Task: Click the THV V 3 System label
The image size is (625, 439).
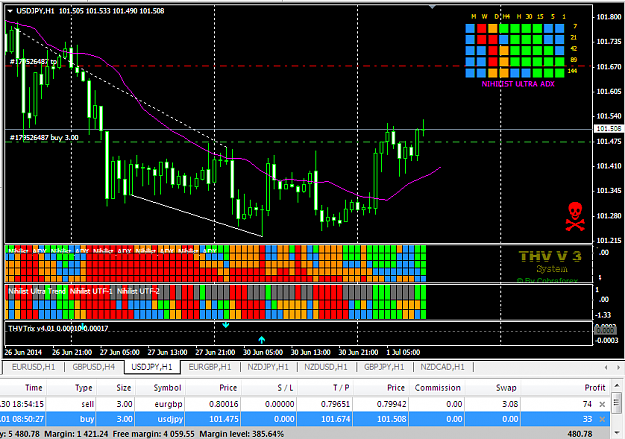Action: click(x=550, y=262)
